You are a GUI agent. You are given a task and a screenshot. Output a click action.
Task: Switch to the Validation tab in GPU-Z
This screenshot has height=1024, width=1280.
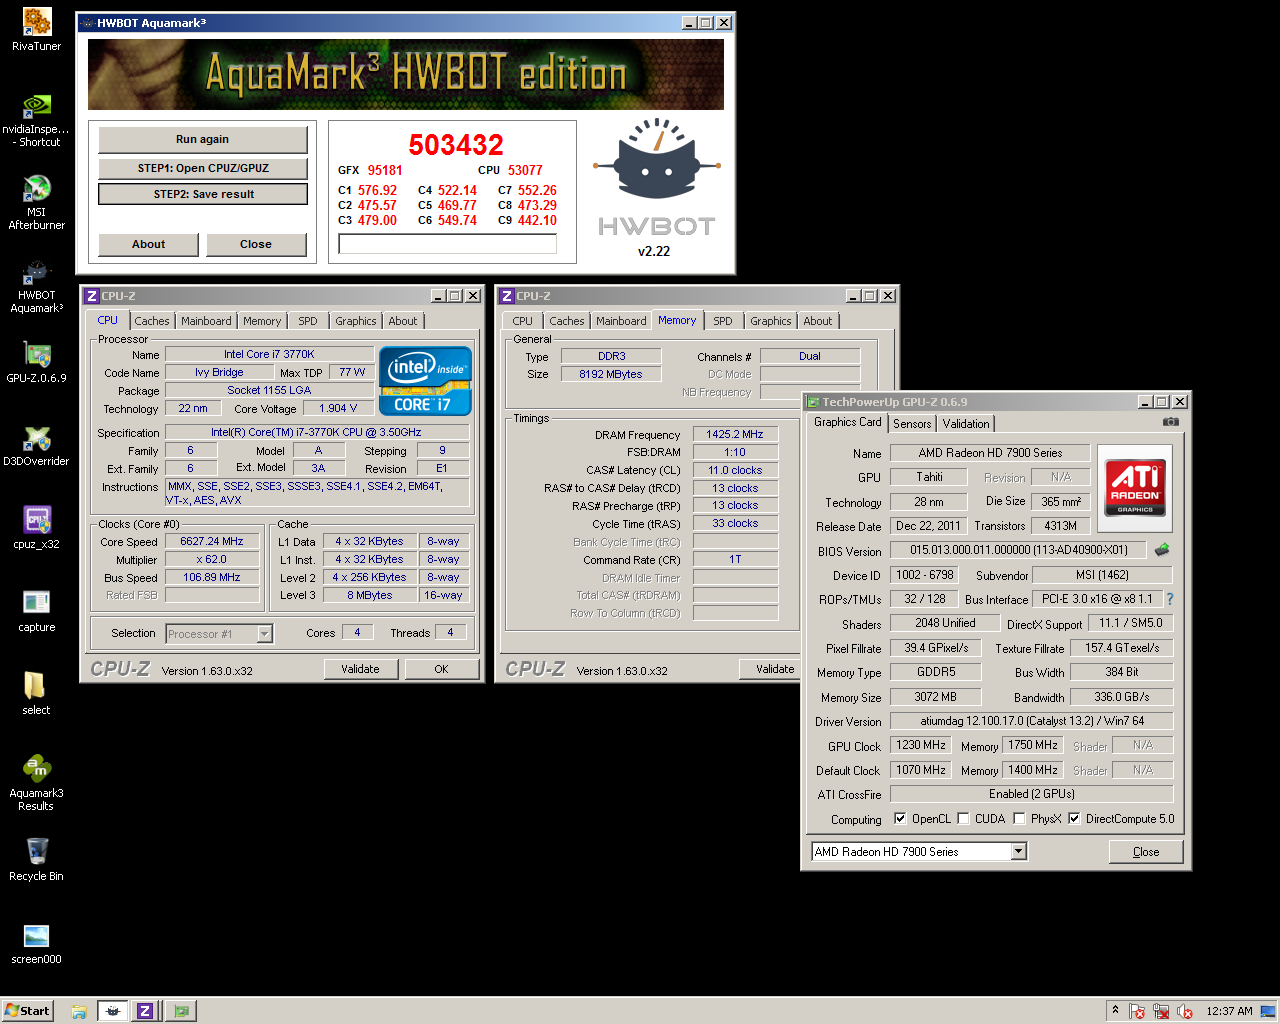click(966, 424)
